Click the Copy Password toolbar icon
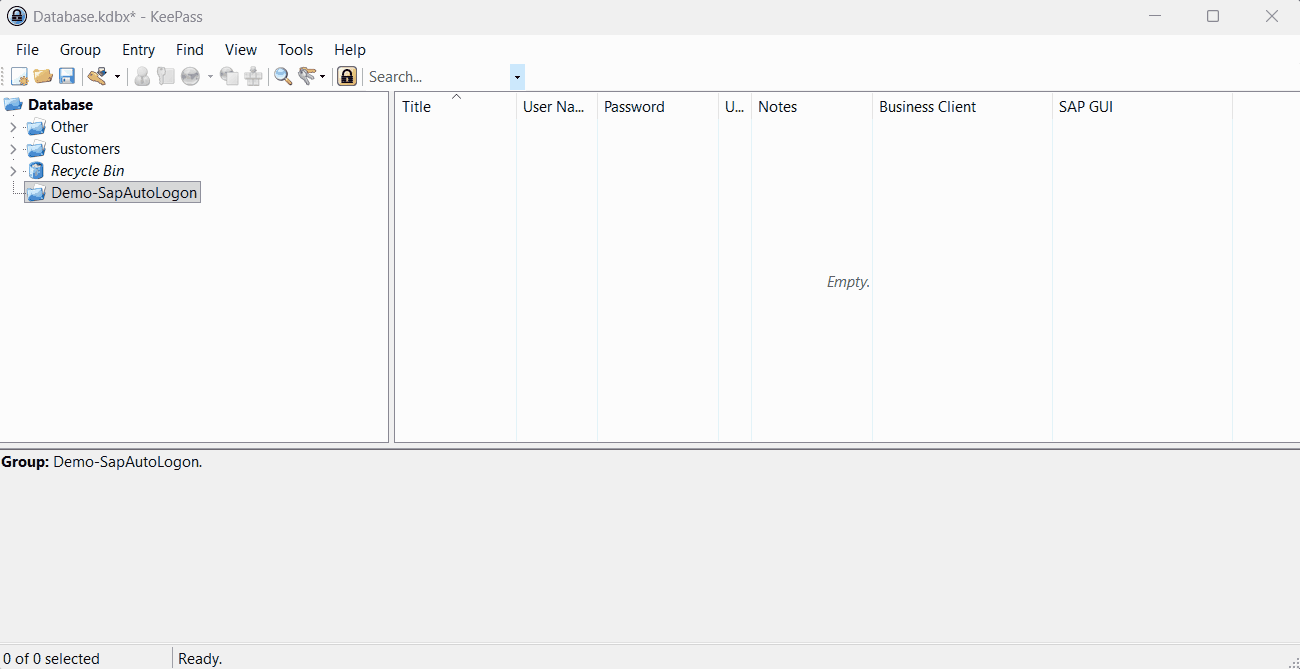This screenshot has width=1300, height=669. coord(166,76)
